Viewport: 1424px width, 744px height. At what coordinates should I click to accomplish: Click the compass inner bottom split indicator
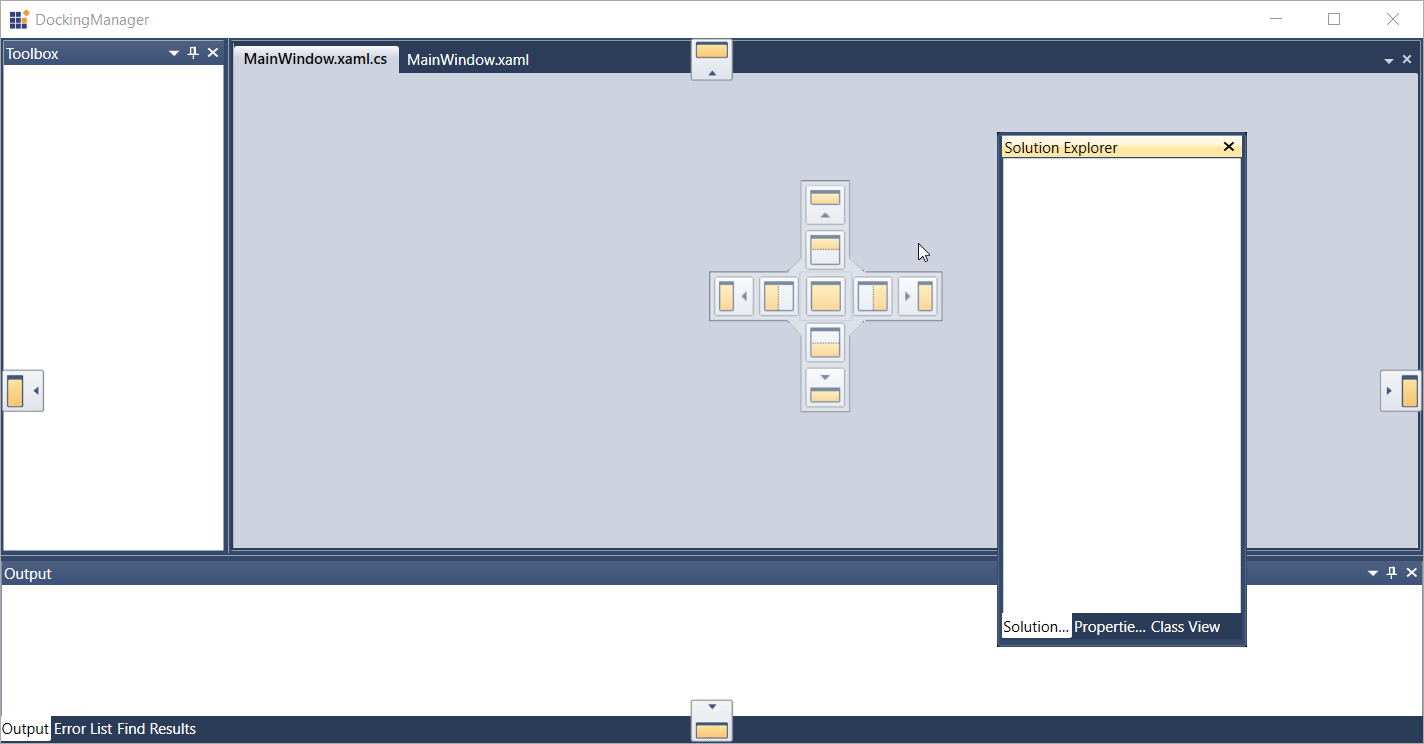click(x=826, y=342)
